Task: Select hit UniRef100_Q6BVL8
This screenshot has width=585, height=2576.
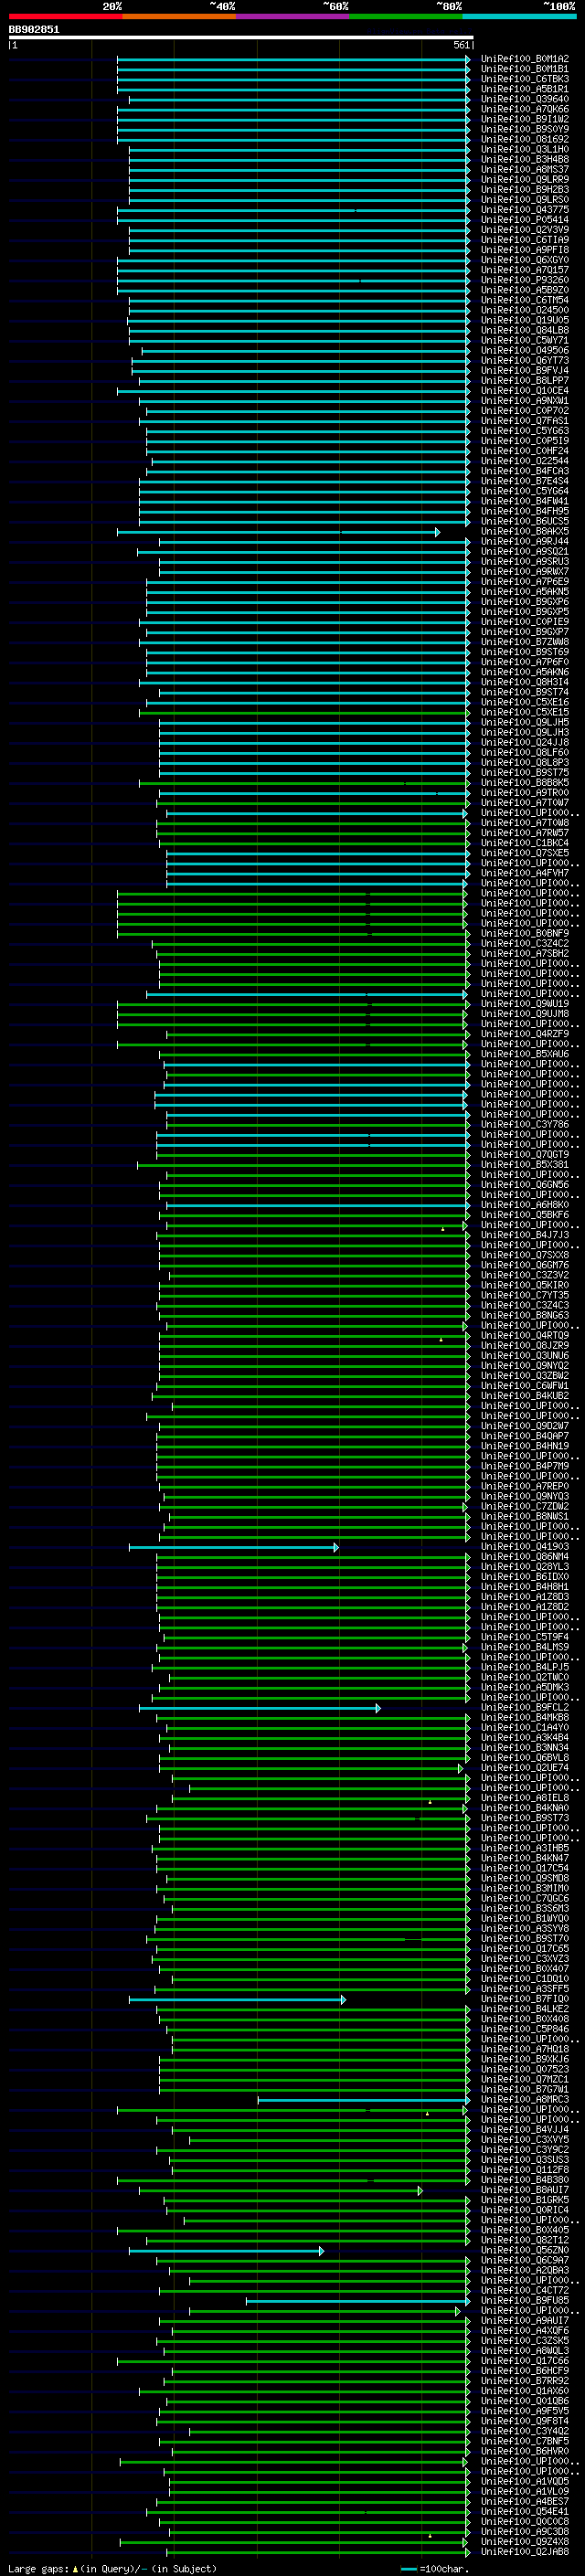Action: click(524, 1758)
